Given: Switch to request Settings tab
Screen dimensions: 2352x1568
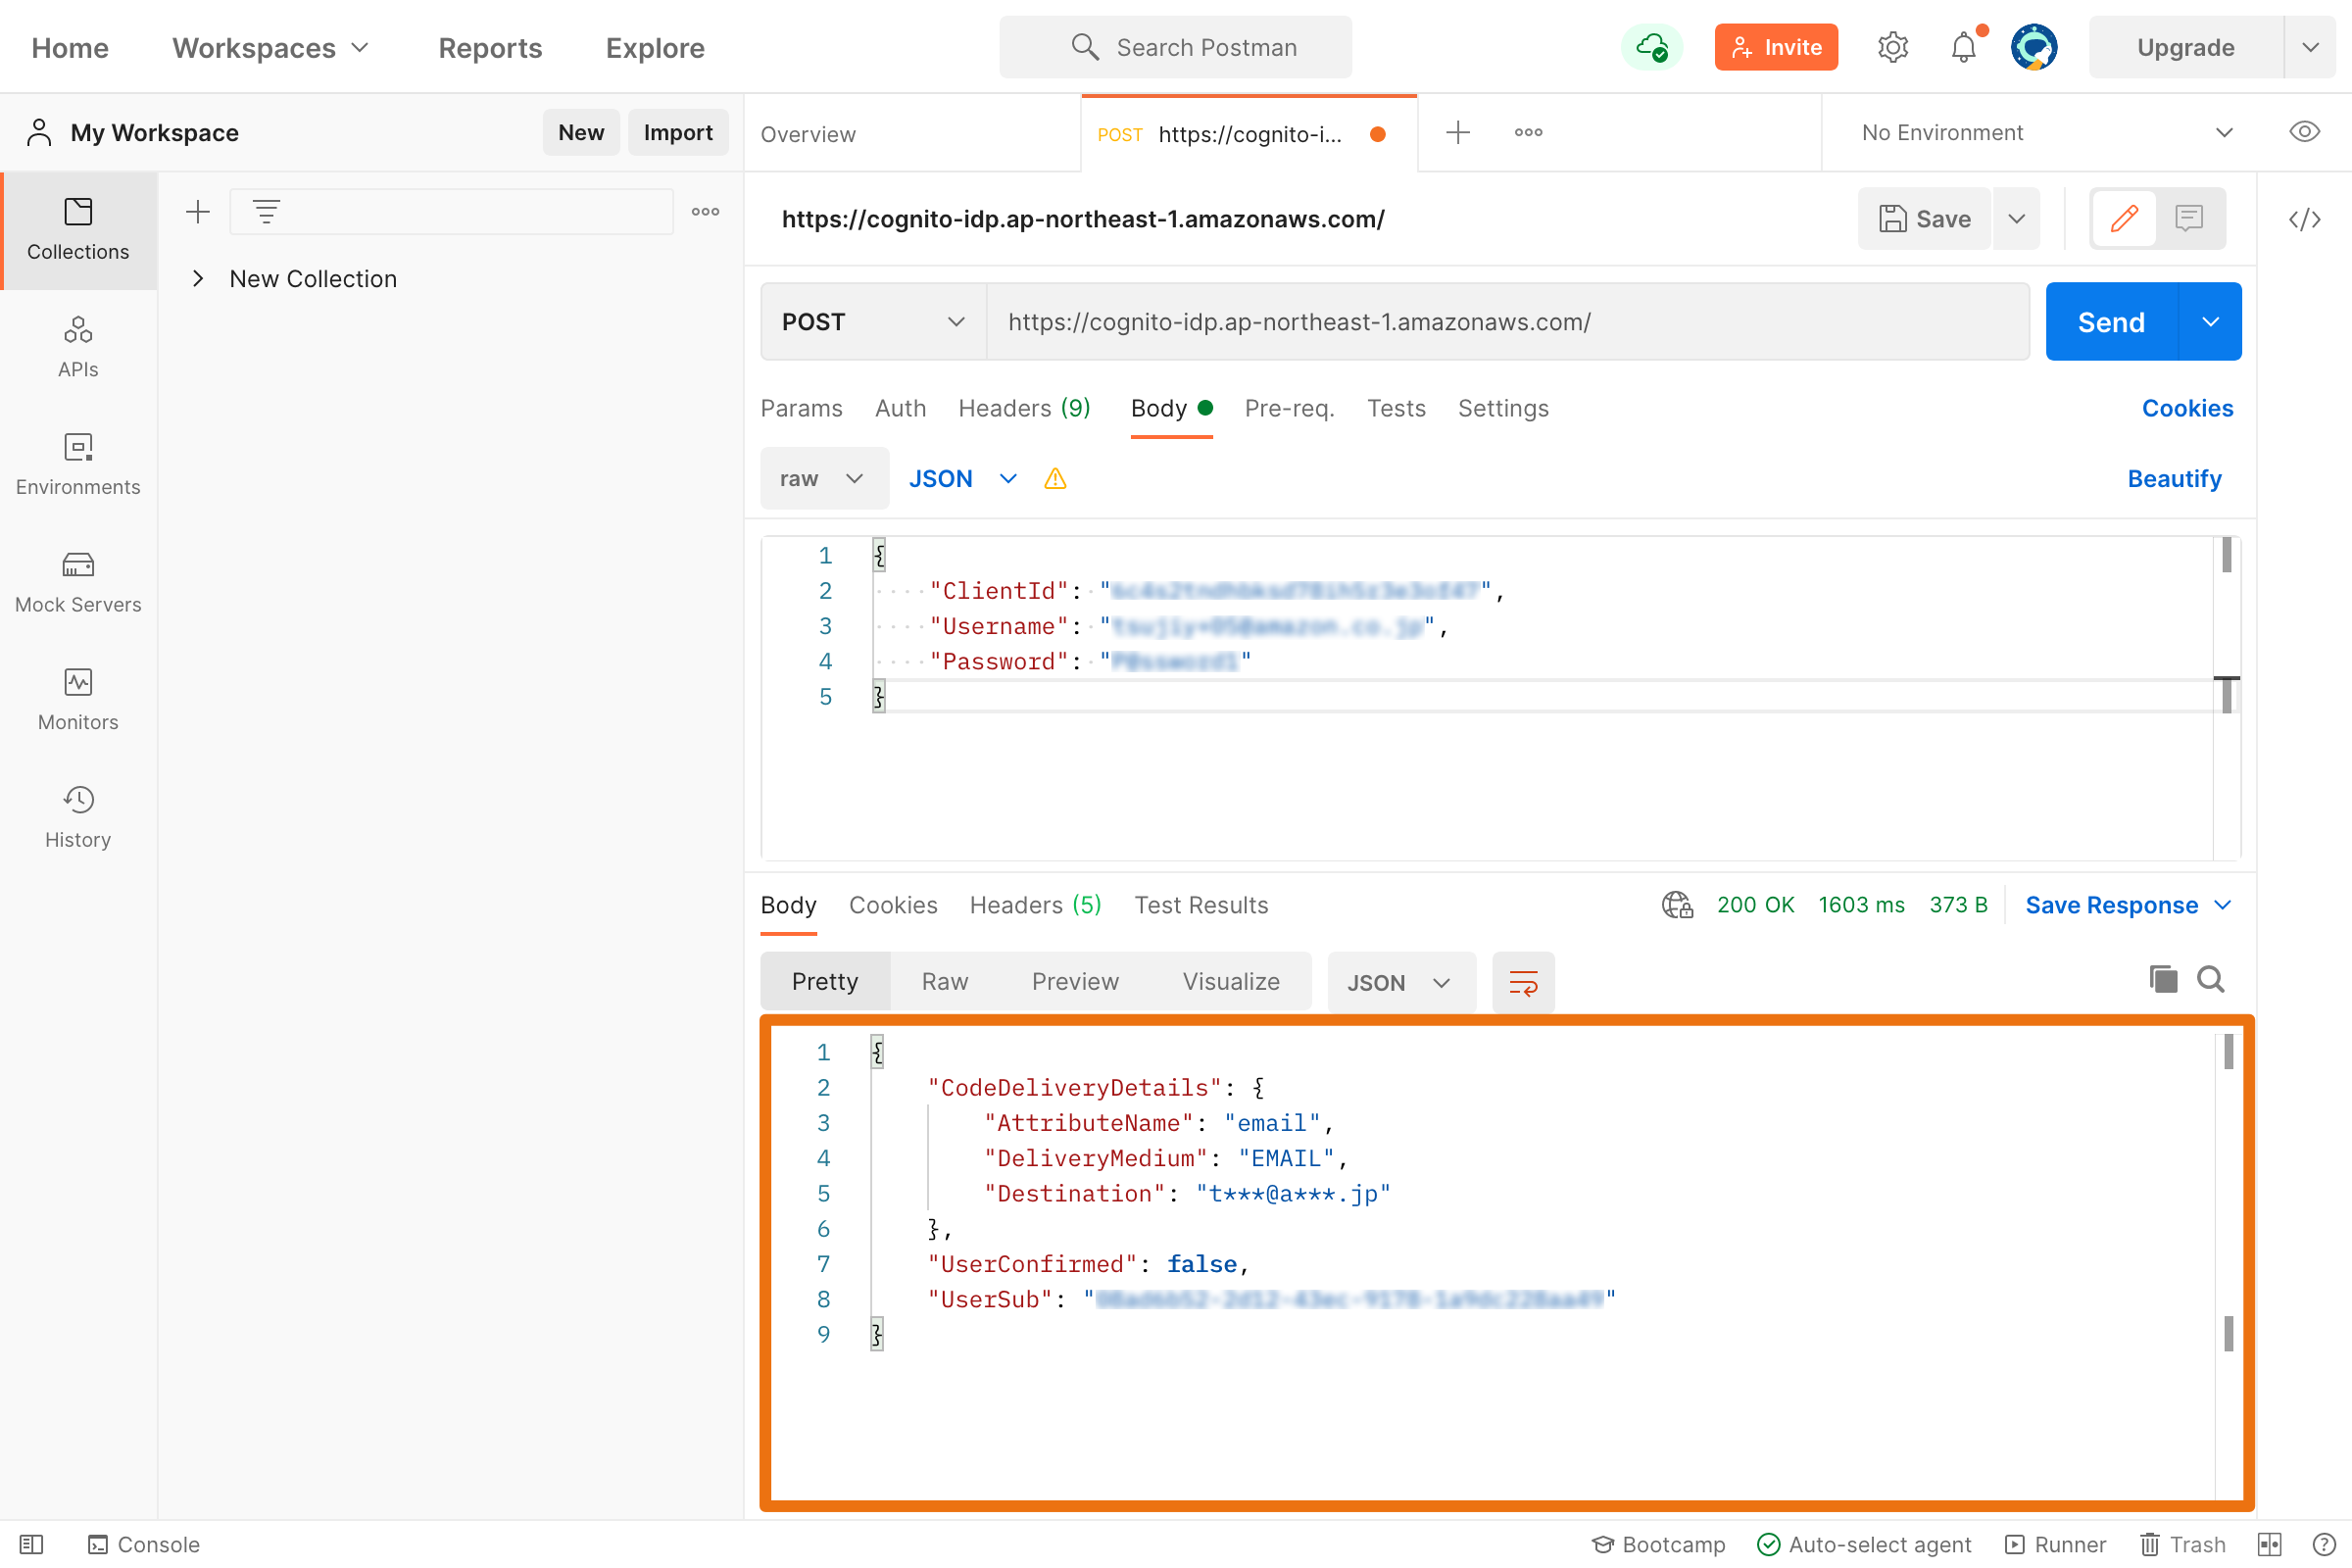Looking at the screenshot, I should click(1503, 408).
